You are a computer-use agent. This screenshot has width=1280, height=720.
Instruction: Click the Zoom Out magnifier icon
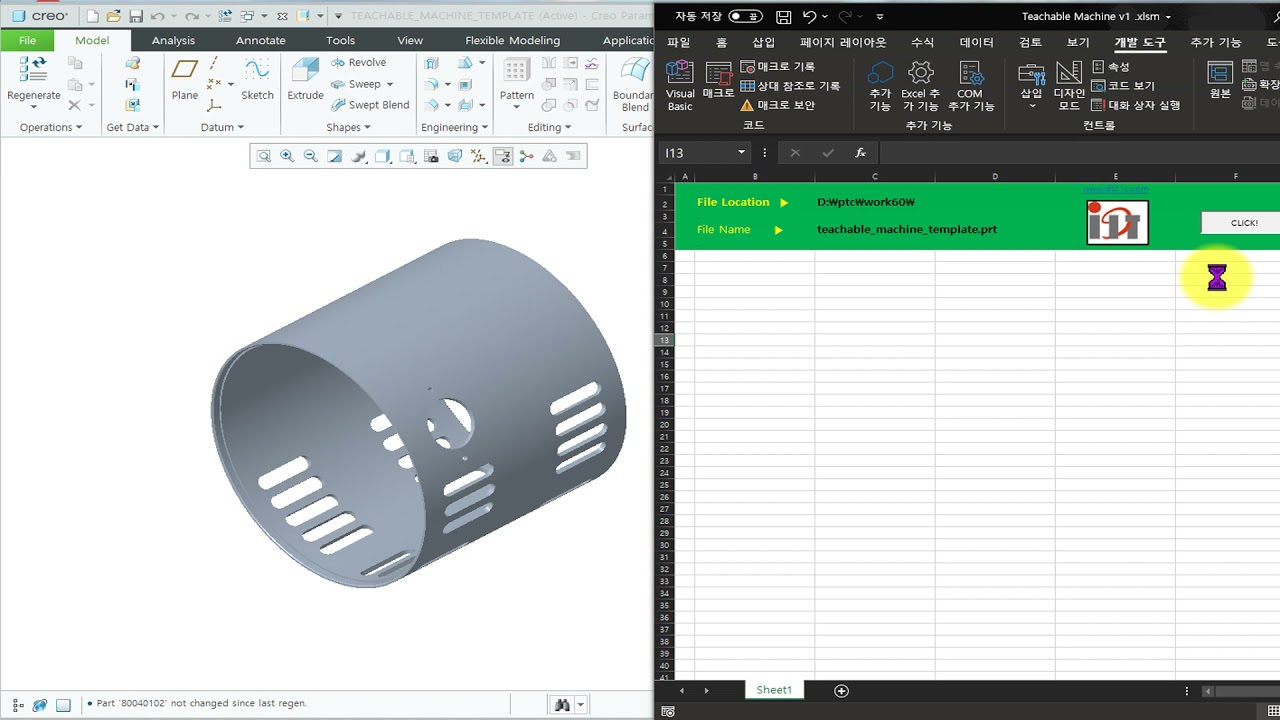(x=310, y=156)
